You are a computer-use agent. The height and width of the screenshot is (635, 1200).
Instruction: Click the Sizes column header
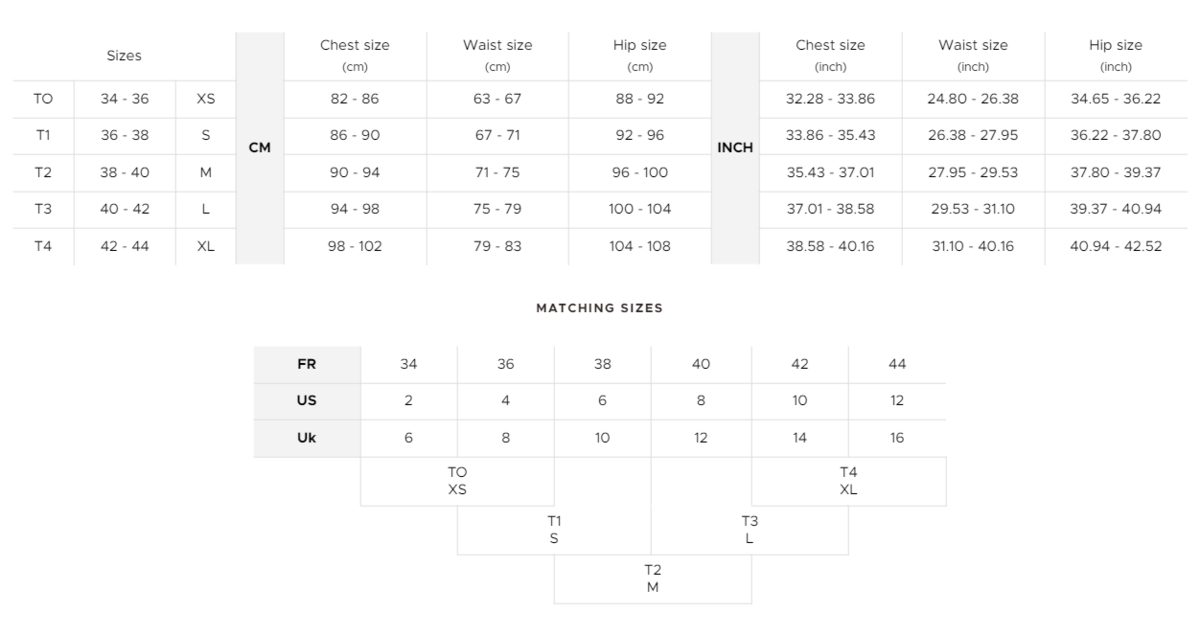coord(124,56)
